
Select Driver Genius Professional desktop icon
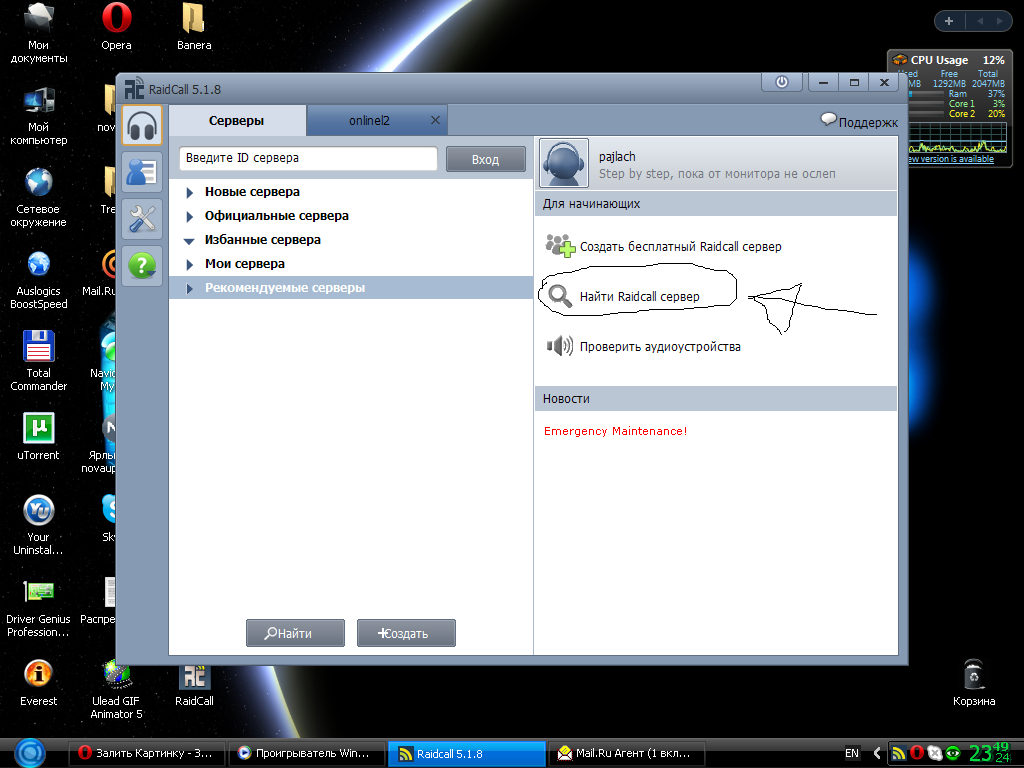[x=39, y=607]
